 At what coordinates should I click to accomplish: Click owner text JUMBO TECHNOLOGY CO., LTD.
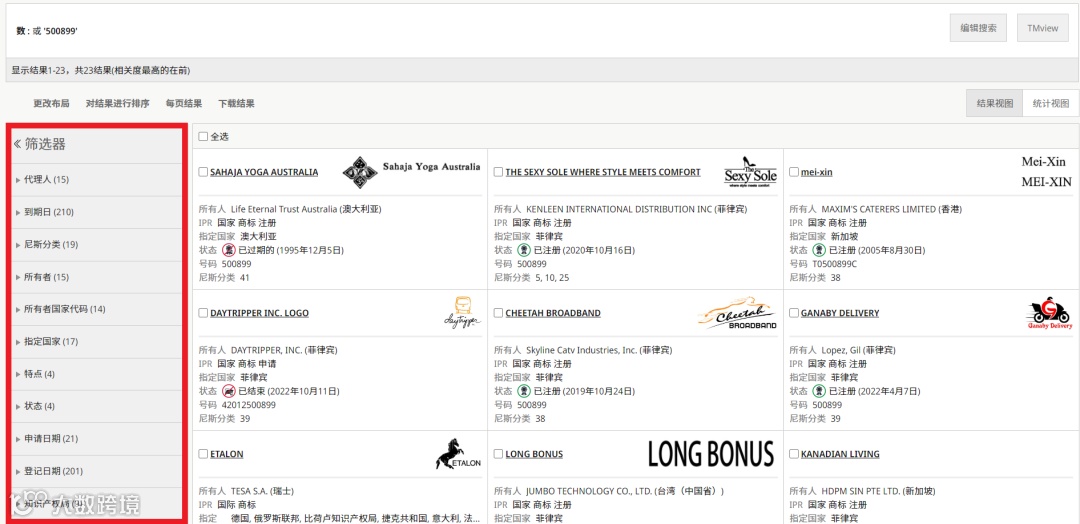(589, 491)
